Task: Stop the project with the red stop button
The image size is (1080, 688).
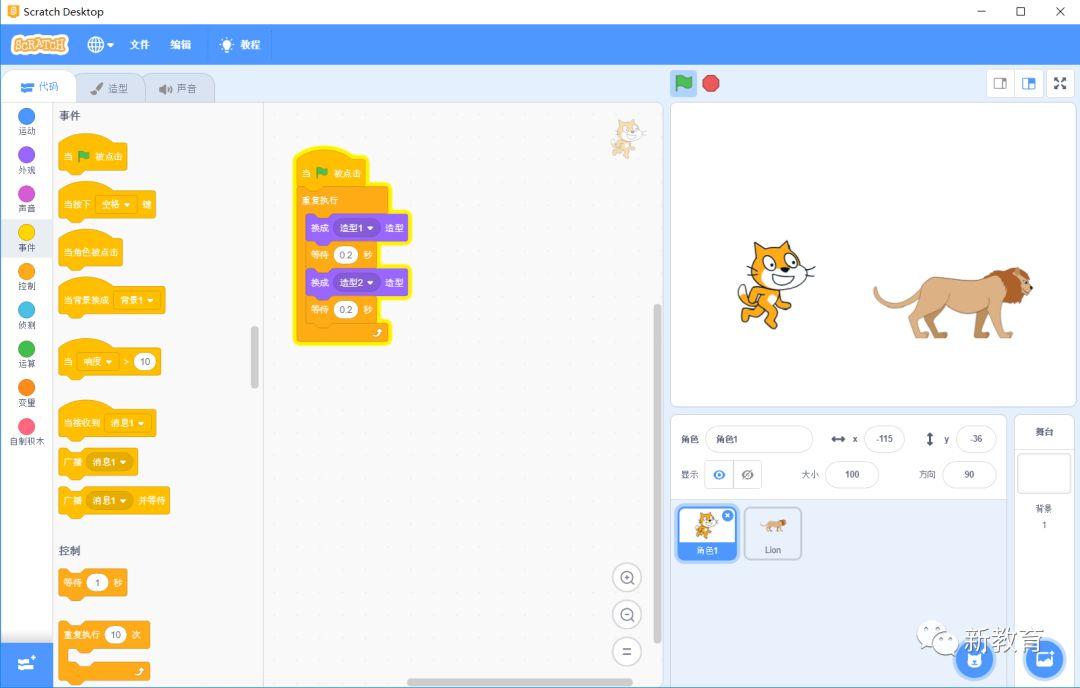Action: coord(711,83)
